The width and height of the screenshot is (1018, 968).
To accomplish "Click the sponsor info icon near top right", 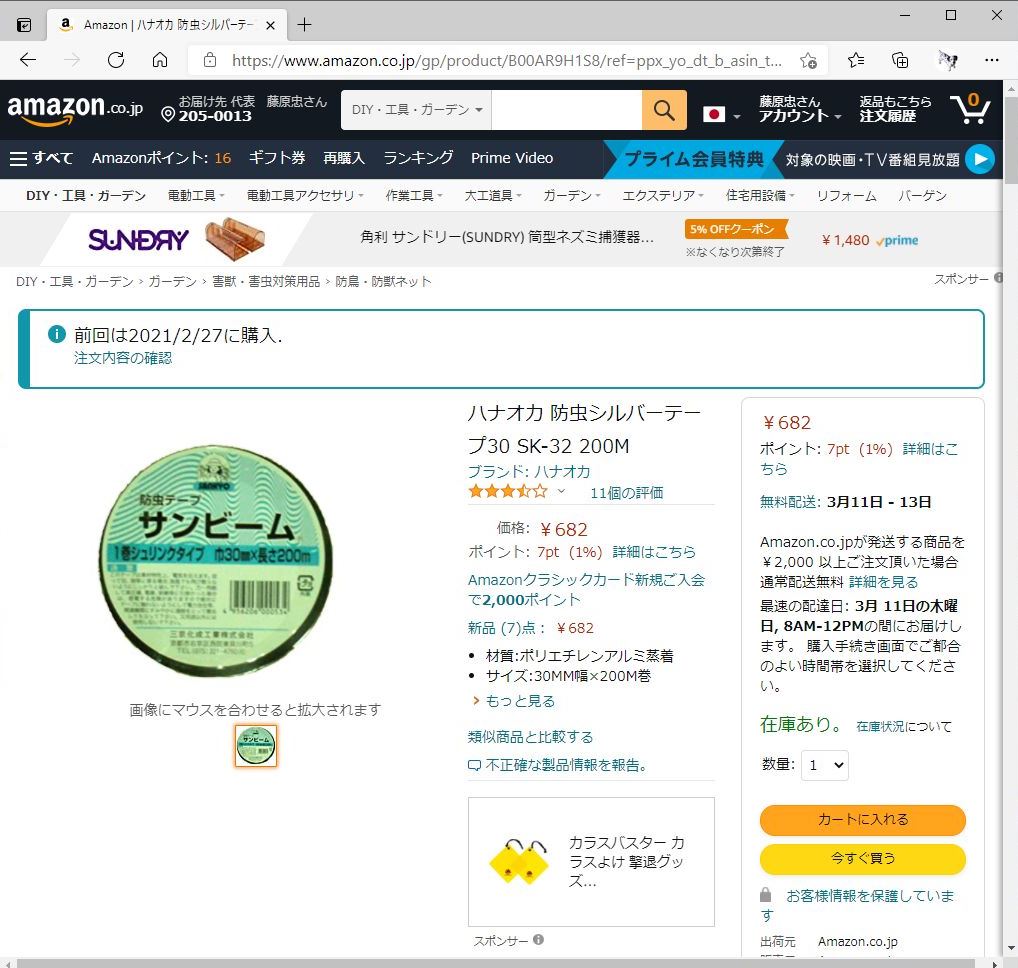I will click(x=999, y=278).
